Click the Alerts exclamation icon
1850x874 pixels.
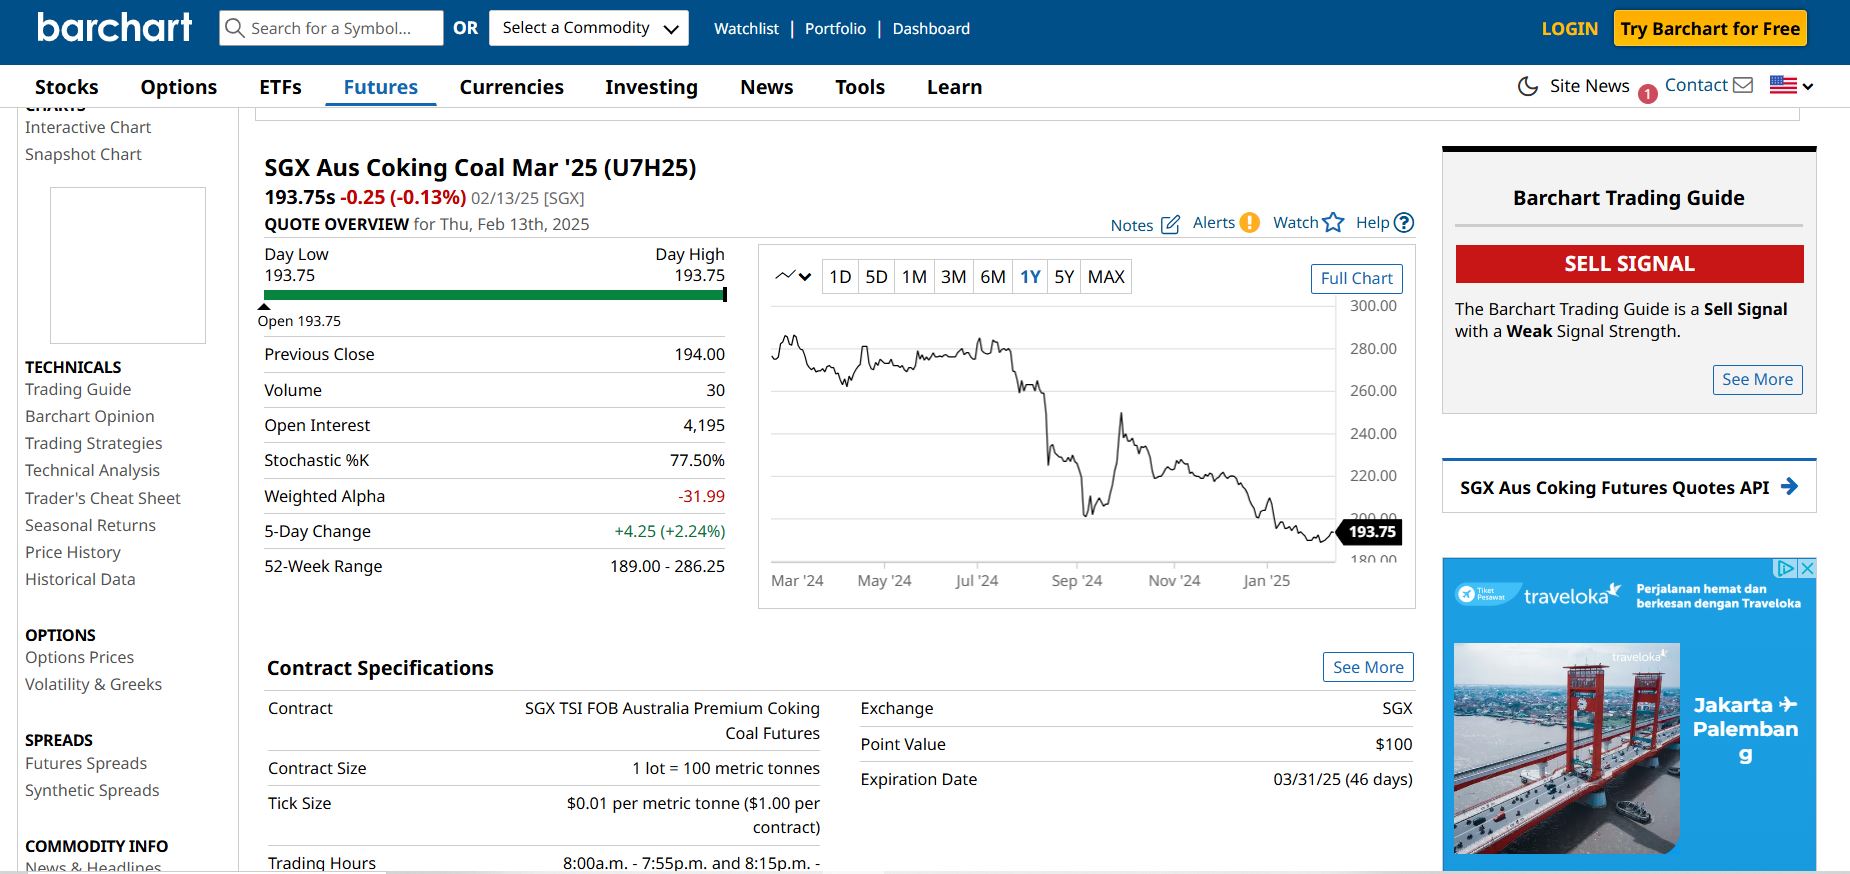point(1249,223)
